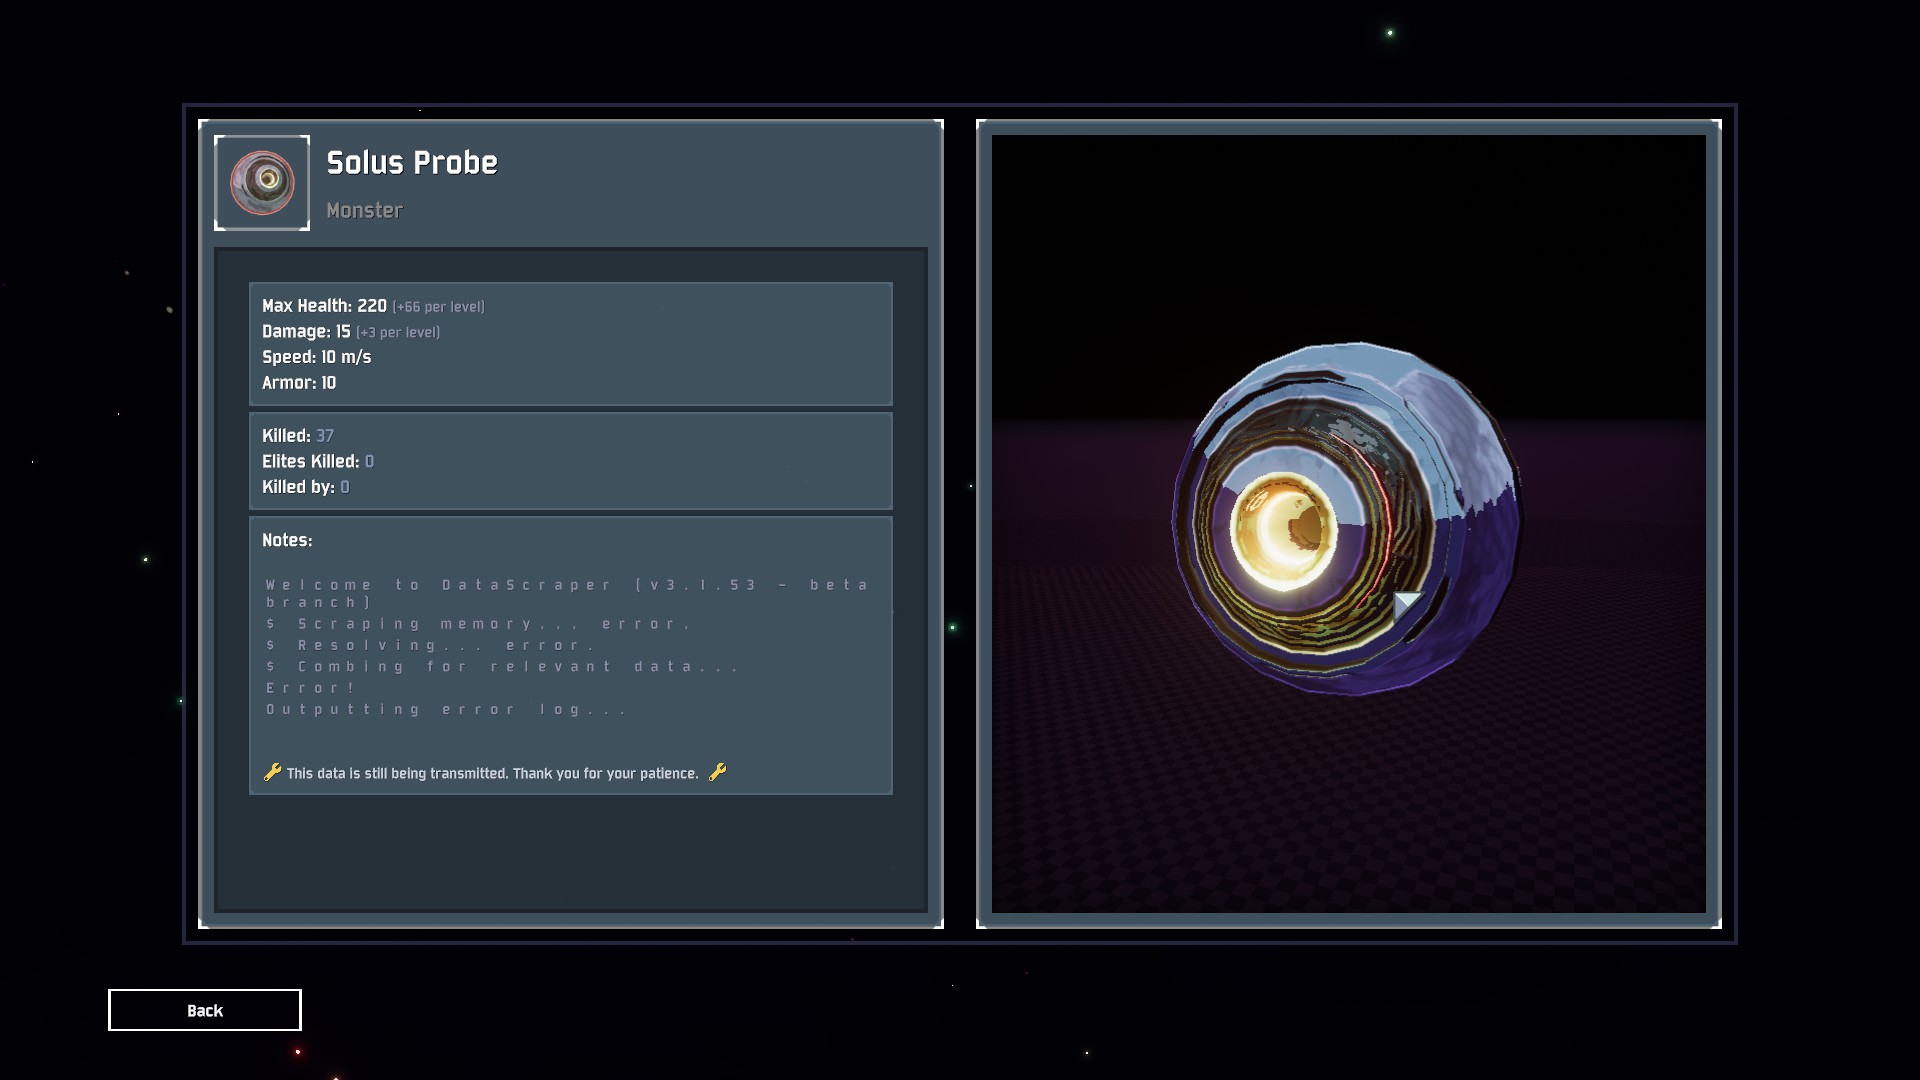Click the data transmission notice text
Screen dimensions: 1920x1080
coord(492,774)
